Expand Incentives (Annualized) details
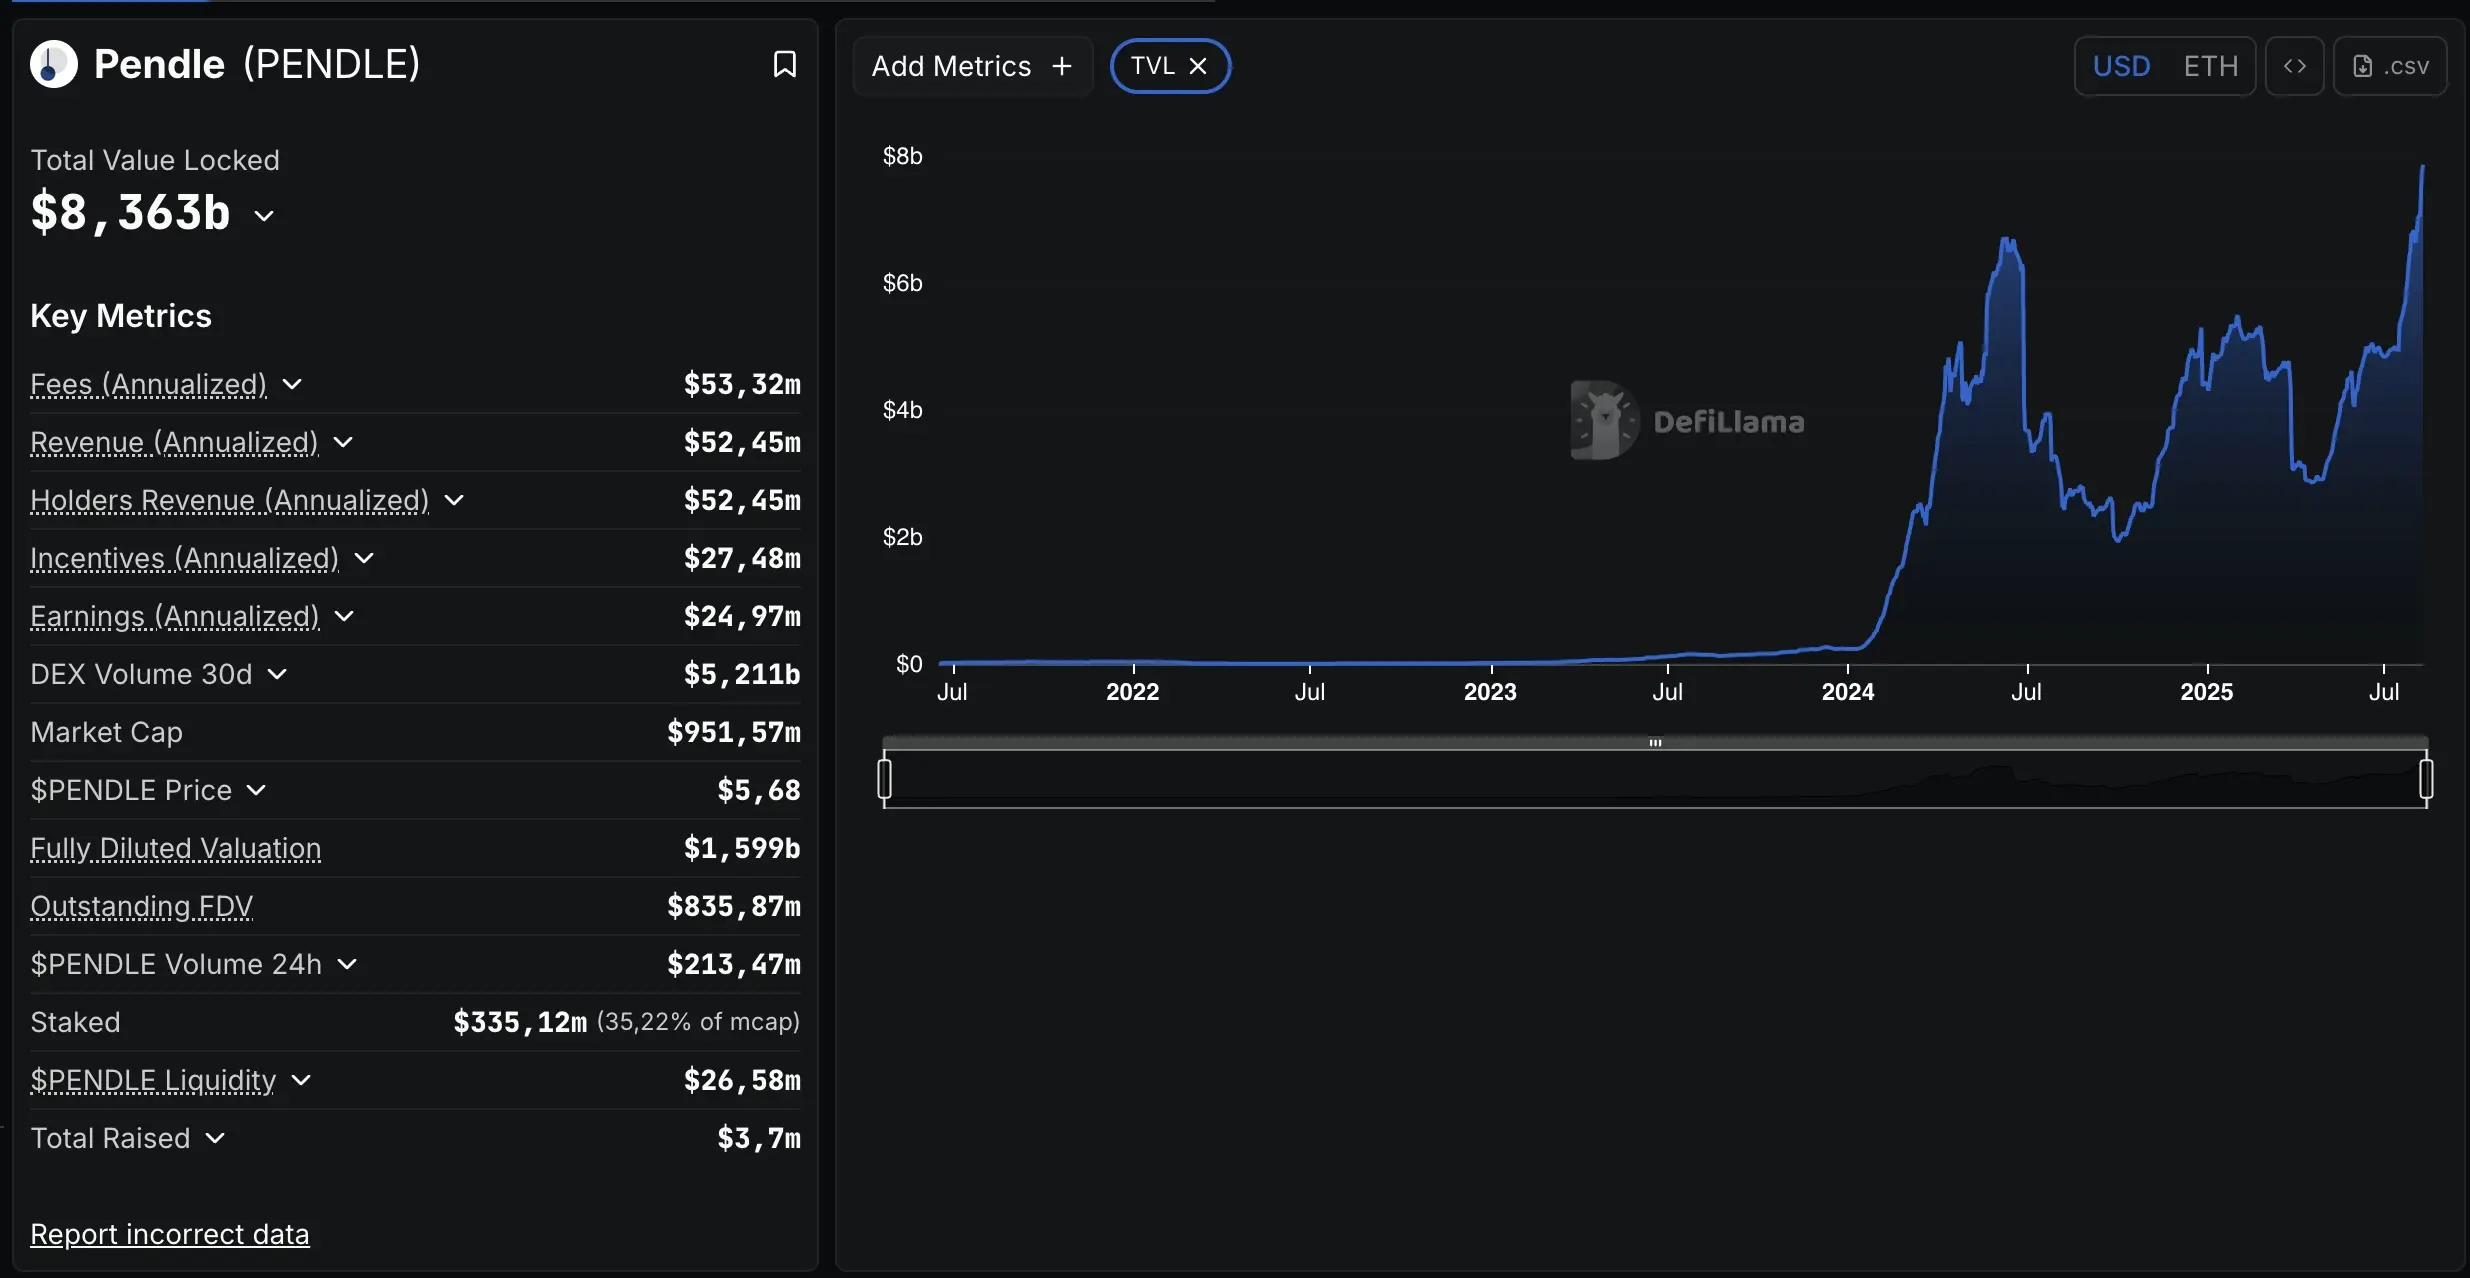Viewport: 2470px width, 1278px height. (x=364, y=558)
